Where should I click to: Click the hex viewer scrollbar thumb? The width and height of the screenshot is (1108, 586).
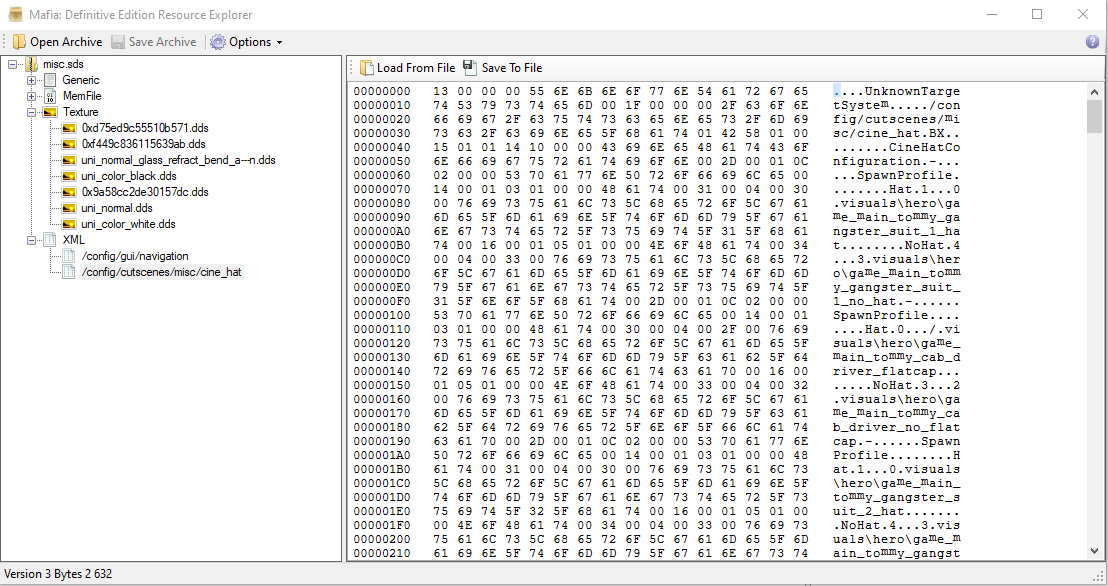(x=1095, y=116)
